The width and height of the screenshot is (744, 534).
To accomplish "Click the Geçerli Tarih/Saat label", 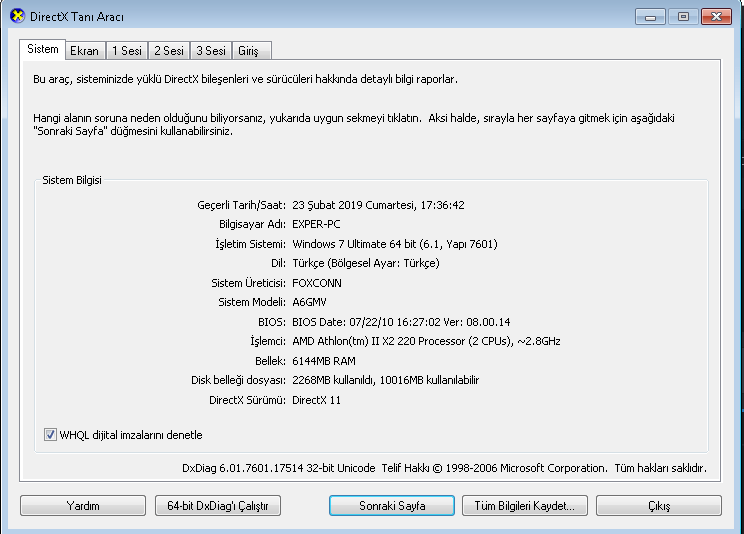I will point(241,205).
